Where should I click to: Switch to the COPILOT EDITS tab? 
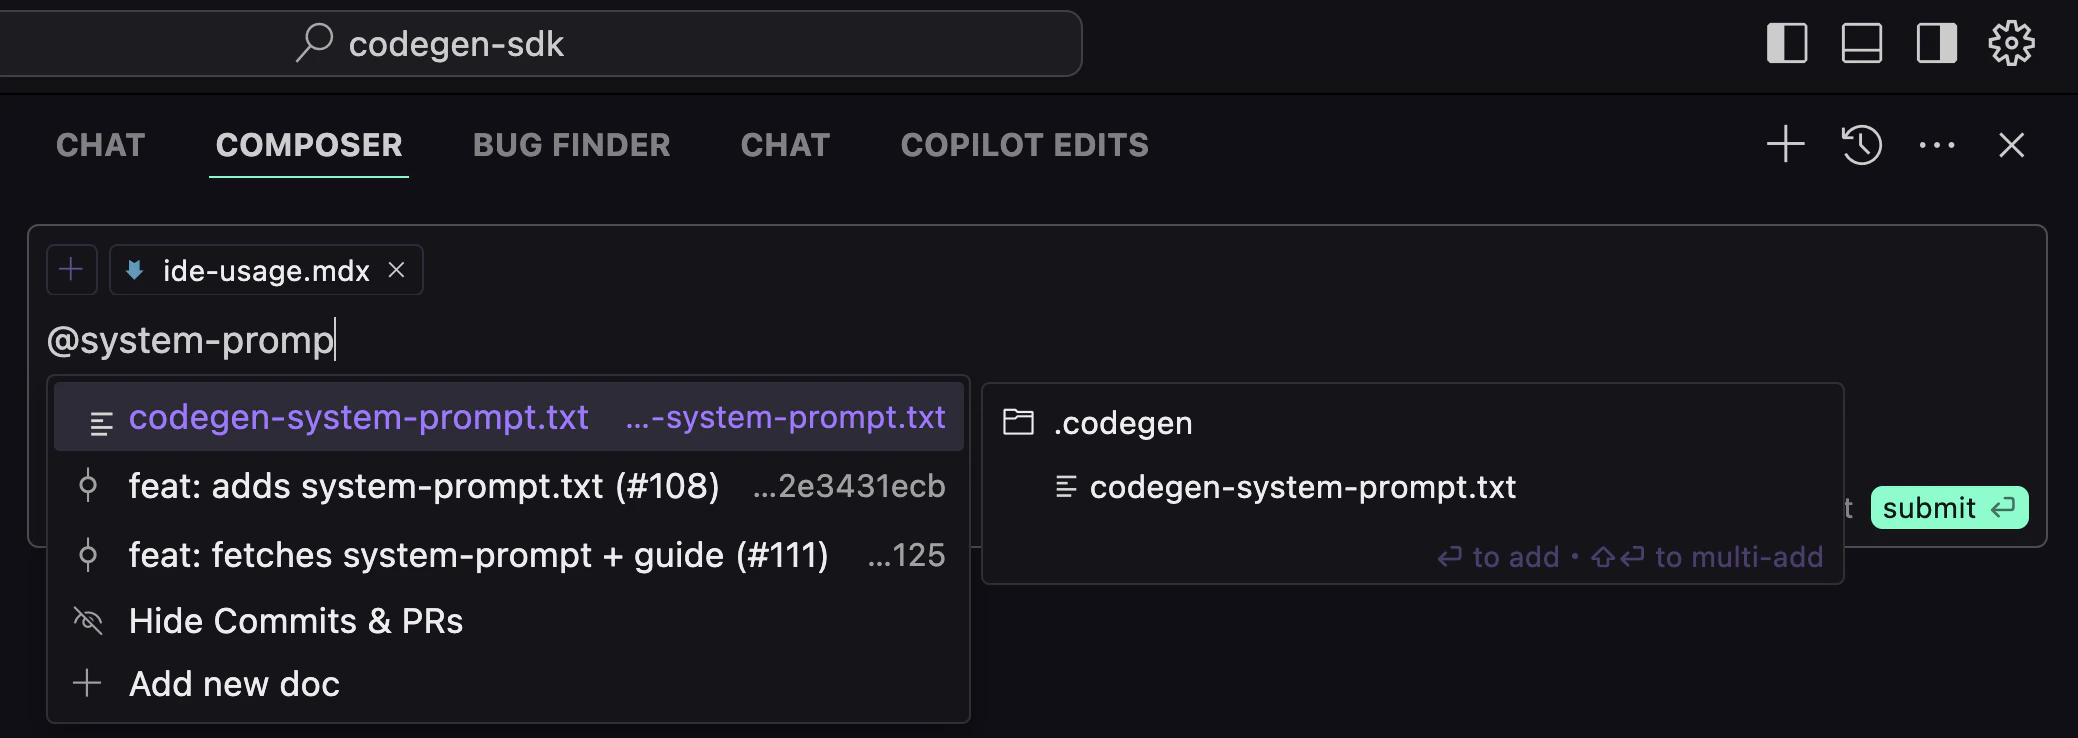click(1025, 145)
